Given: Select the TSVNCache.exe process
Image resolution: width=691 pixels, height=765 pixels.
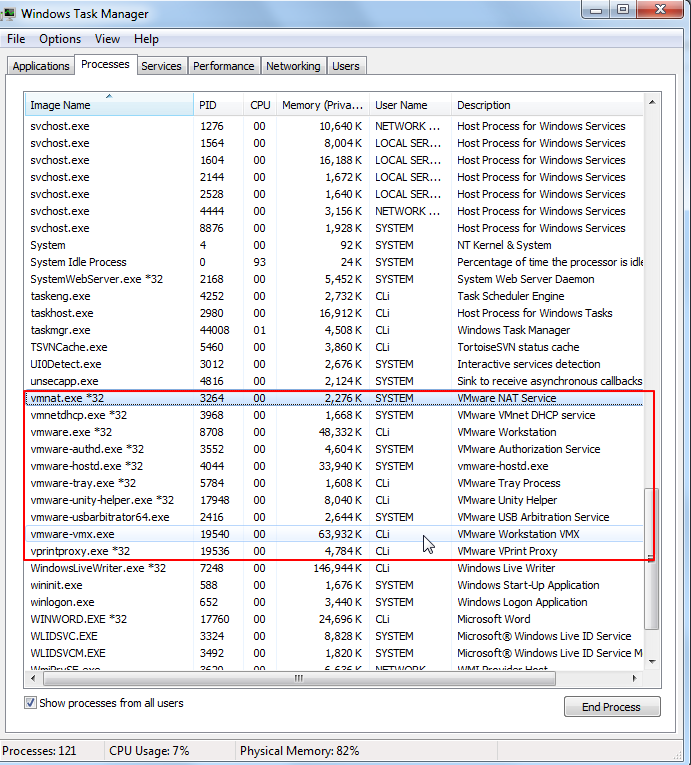Looking at the screenshot, I should (x=334, y=347).
